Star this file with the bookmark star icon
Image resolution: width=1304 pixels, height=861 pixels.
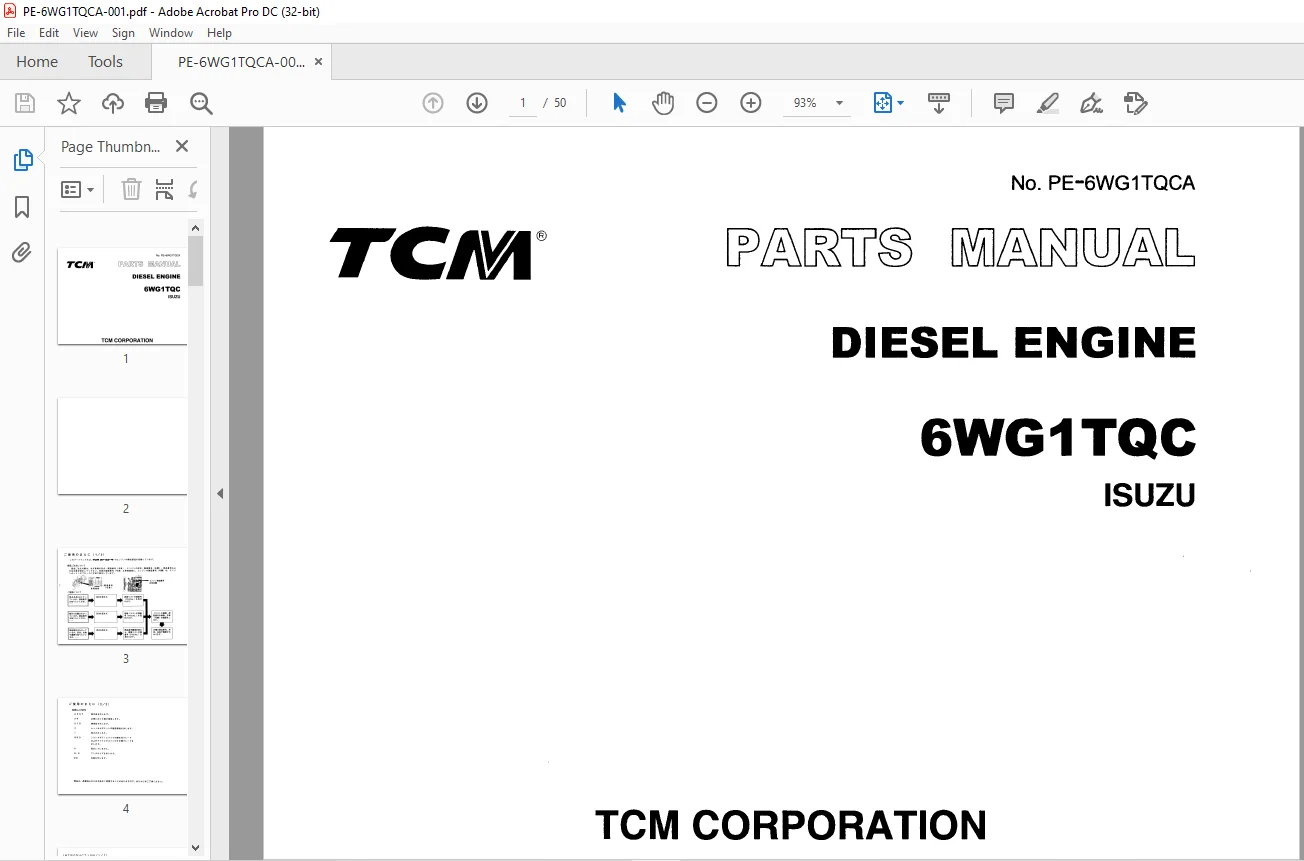69,103
